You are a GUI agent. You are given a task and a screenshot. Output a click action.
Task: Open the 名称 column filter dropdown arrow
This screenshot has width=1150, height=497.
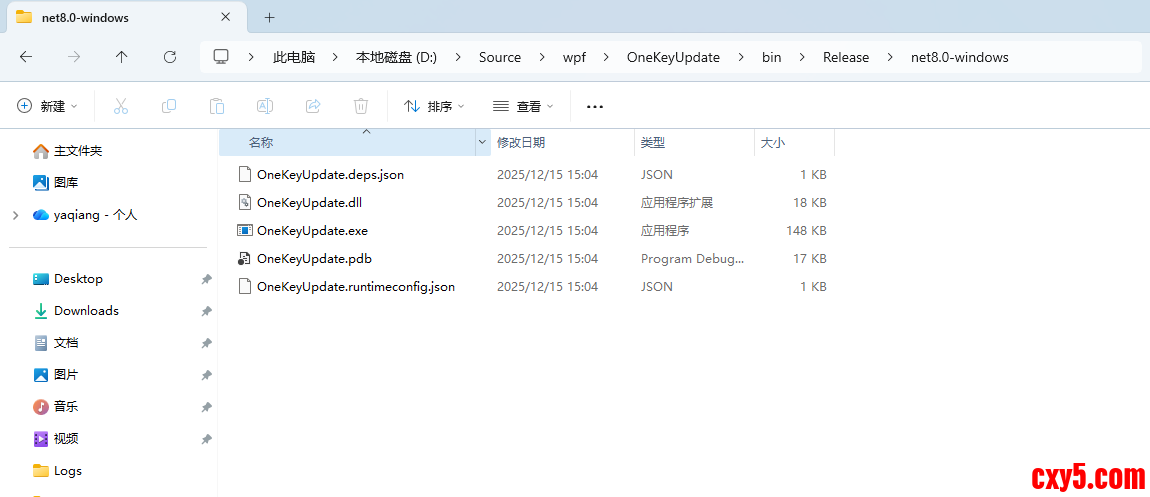point(483,142)
